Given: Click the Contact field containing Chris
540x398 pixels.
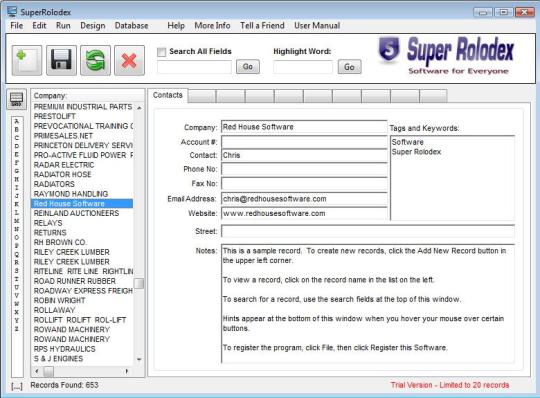Looking at the screenshot, I should pos(304,155).
